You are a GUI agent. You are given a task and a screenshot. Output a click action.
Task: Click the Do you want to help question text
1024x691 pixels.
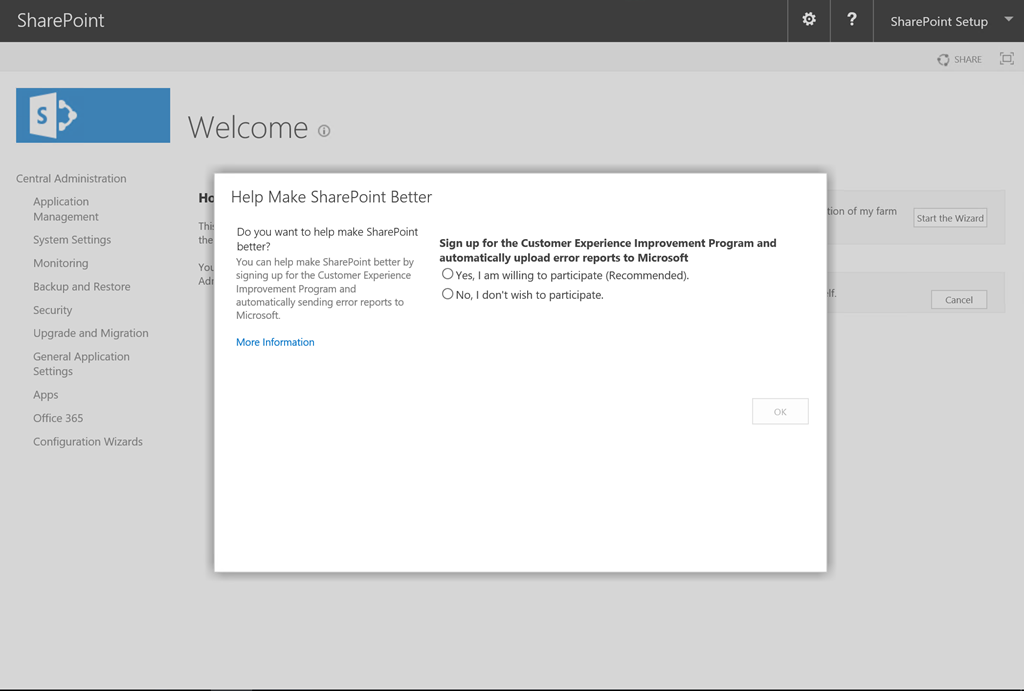pos(327,239)
